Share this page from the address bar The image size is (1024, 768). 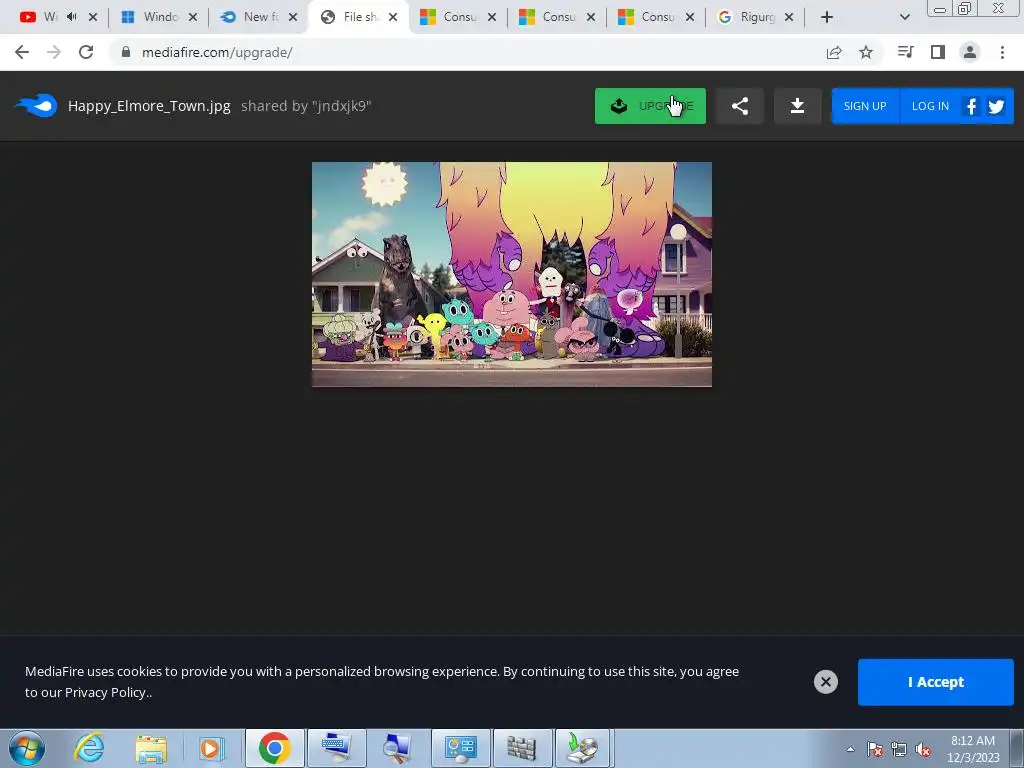(834, 52)
